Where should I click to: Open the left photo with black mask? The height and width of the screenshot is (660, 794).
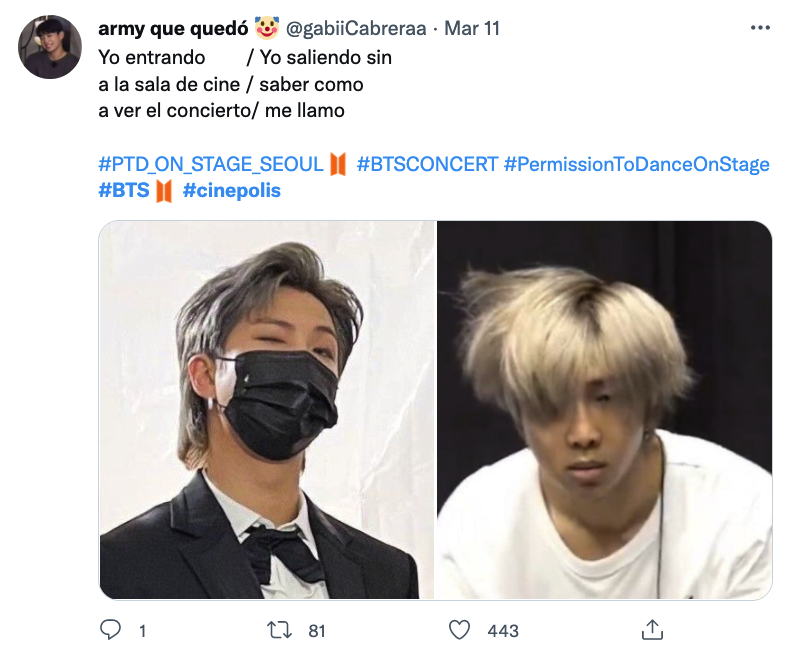[x=267, y=410]
